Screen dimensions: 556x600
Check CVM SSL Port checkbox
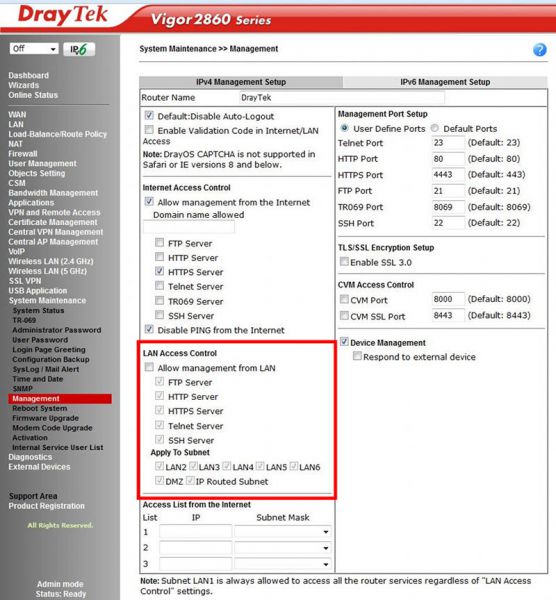coord(344,316)
